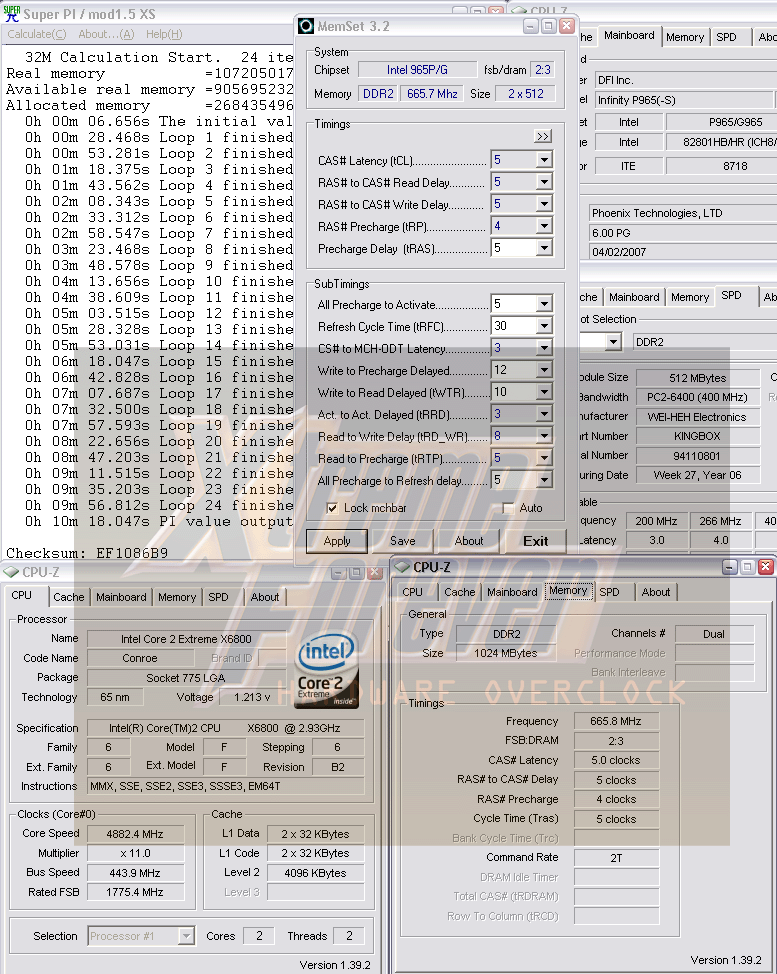
Task: Click the Rated FSB 1775.4 MHz value
Action: point(135,893)
